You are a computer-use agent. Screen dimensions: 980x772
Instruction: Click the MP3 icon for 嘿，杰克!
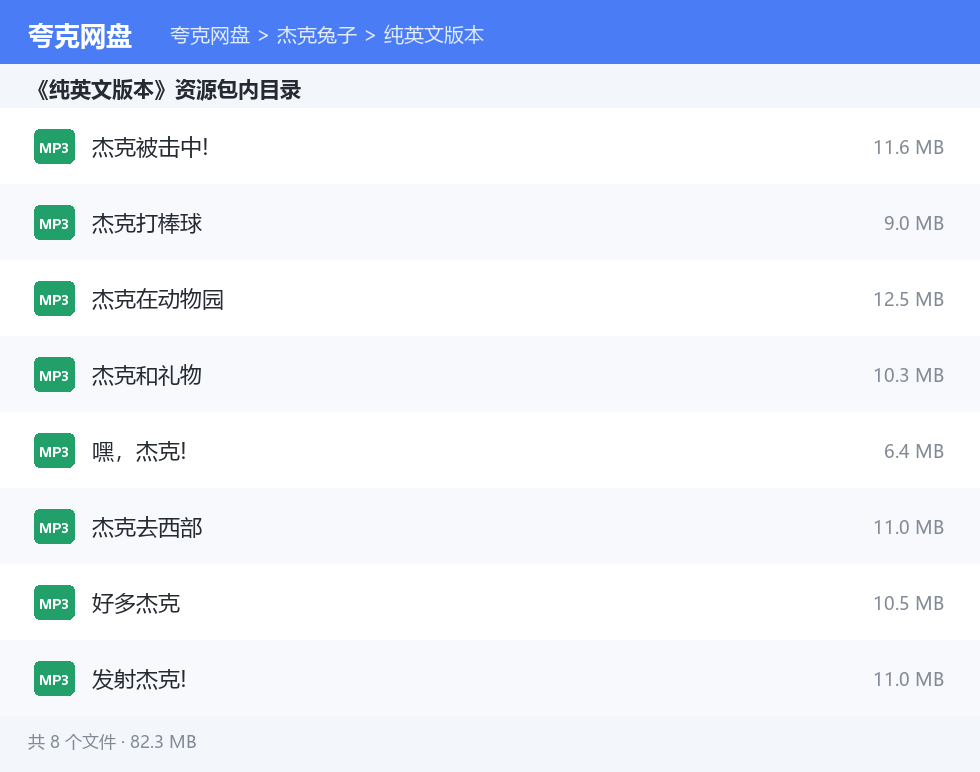coord(54,451)
